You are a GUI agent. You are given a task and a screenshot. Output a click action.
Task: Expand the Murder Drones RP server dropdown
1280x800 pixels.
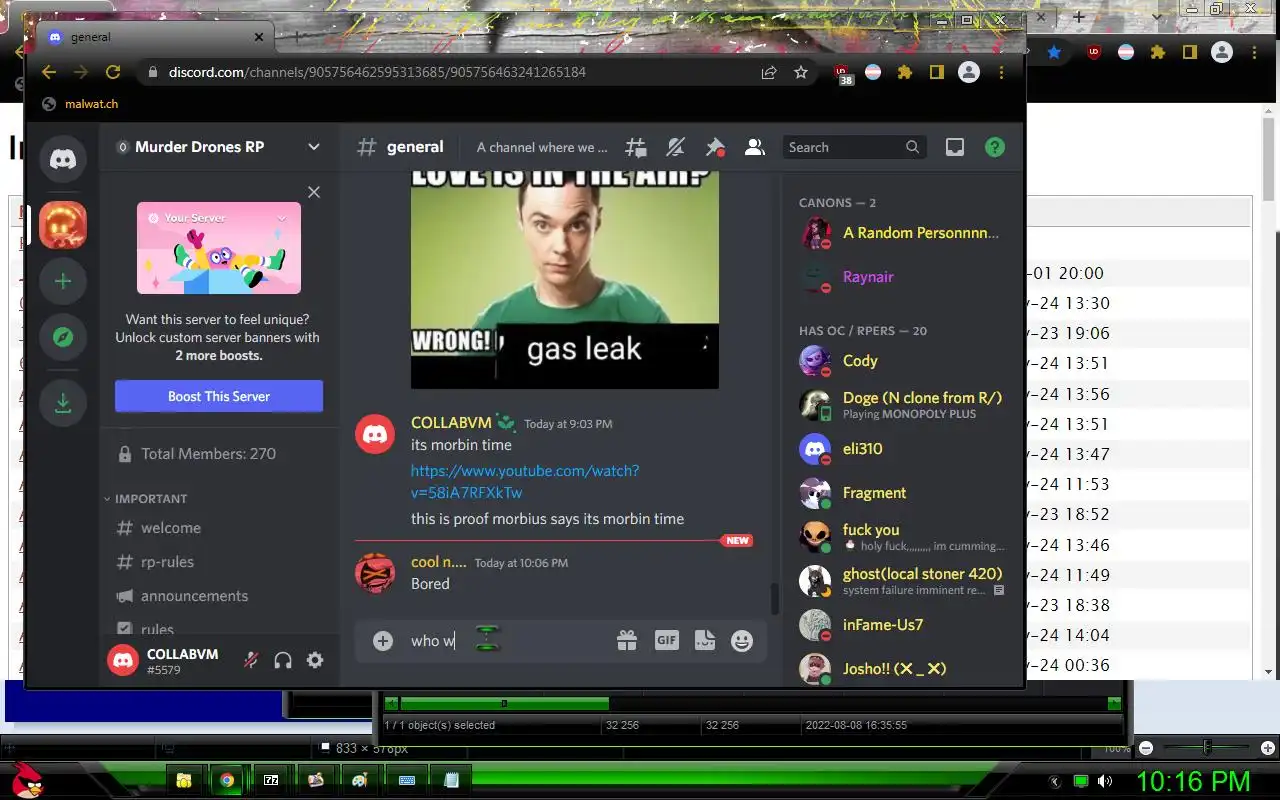click(314, 147)
